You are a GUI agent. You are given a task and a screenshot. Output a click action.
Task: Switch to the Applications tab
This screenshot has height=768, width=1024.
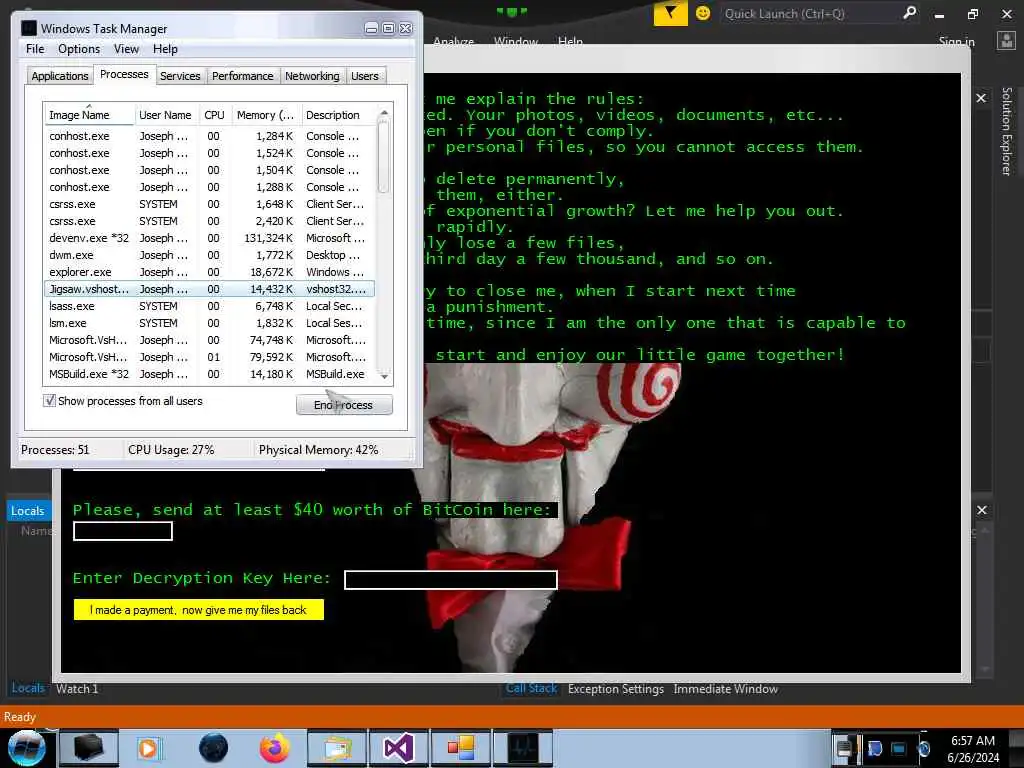[59, 76]
